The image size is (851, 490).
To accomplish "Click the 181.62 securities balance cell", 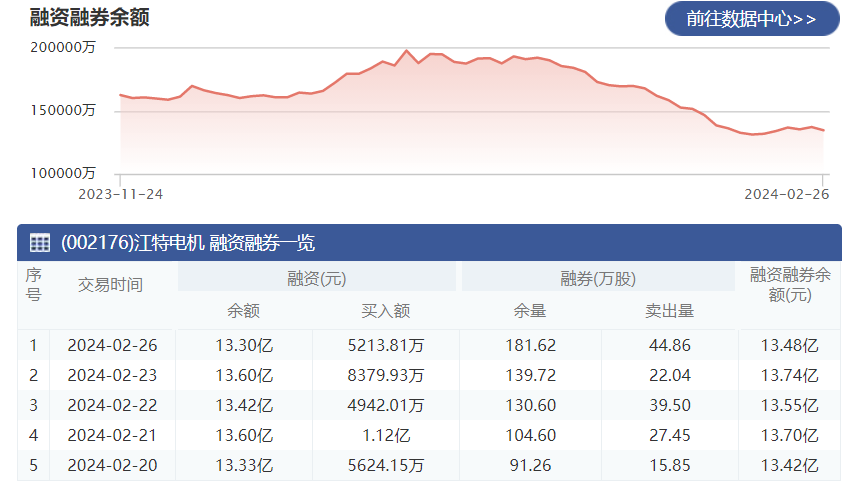I will pyautogui.click(x=531, y=346).
